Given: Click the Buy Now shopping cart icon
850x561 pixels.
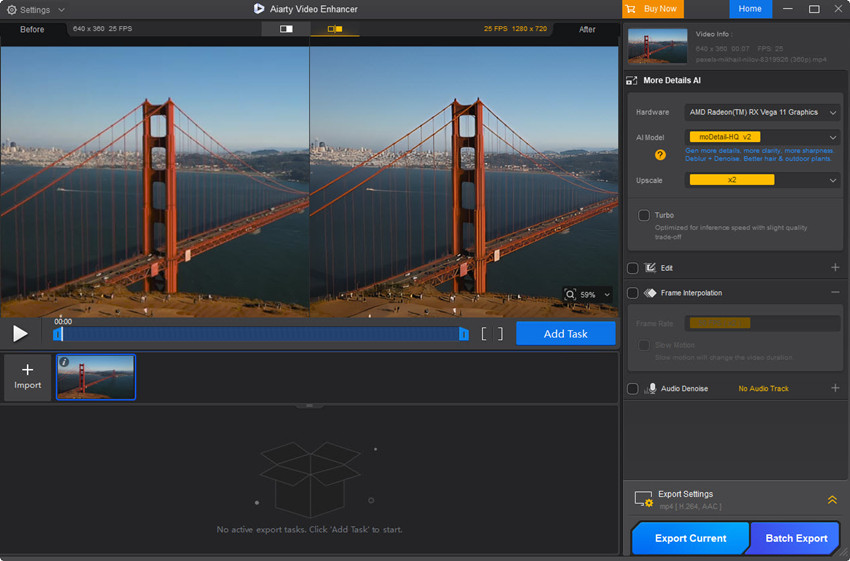Looking at the screenshot, I should [630, 9].
